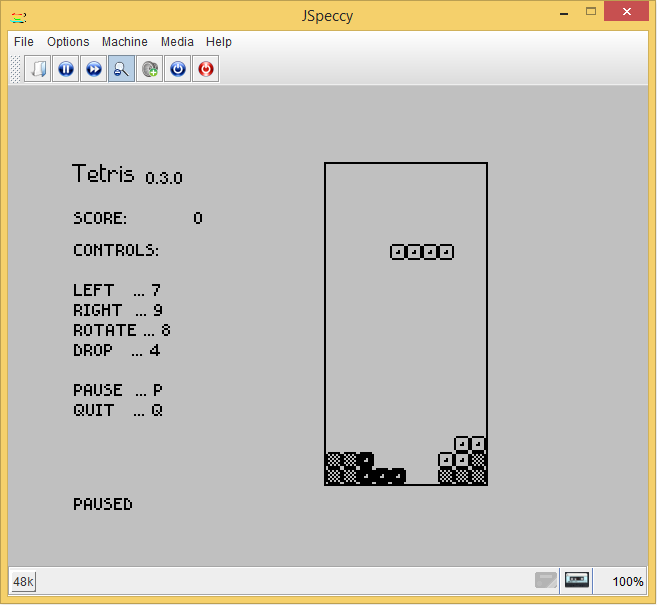Viewport: 657px width, 605px height.
Task: Click the score value 0
Action: pyautogui.click(x=198, y=218)
